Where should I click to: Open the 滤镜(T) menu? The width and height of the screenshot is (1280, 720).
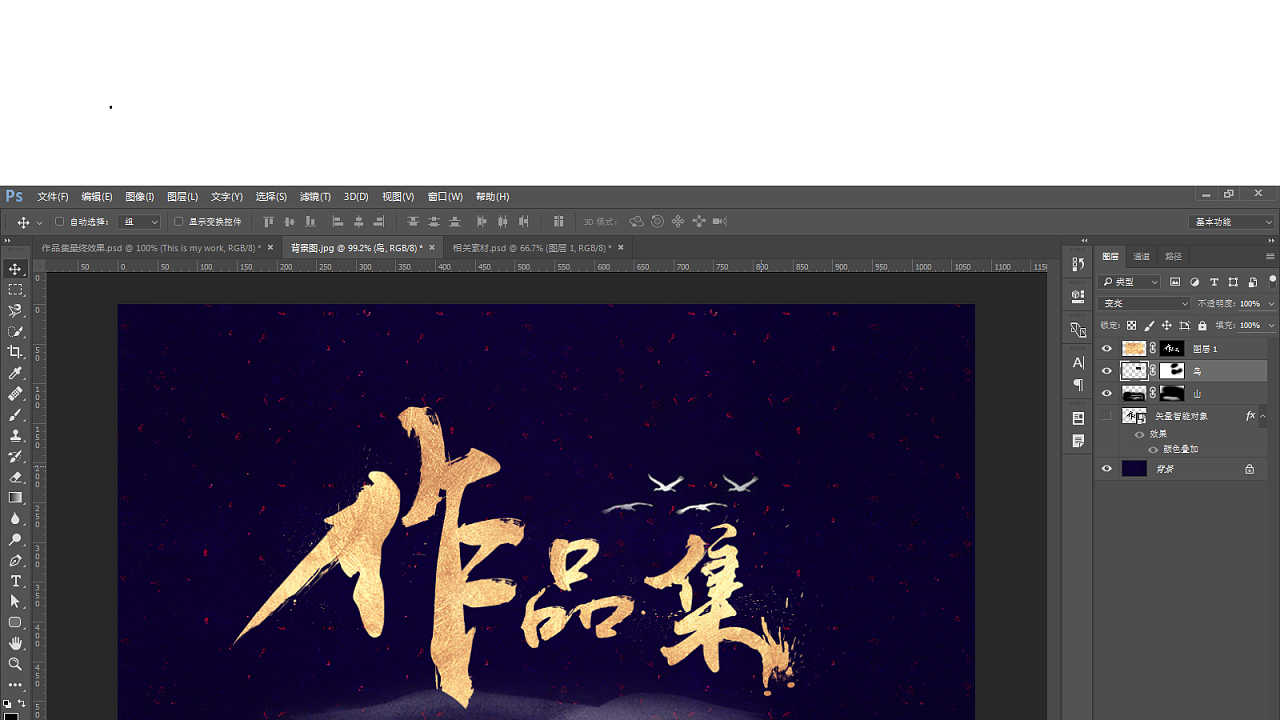pyautogui.click(x=315, y=197)
